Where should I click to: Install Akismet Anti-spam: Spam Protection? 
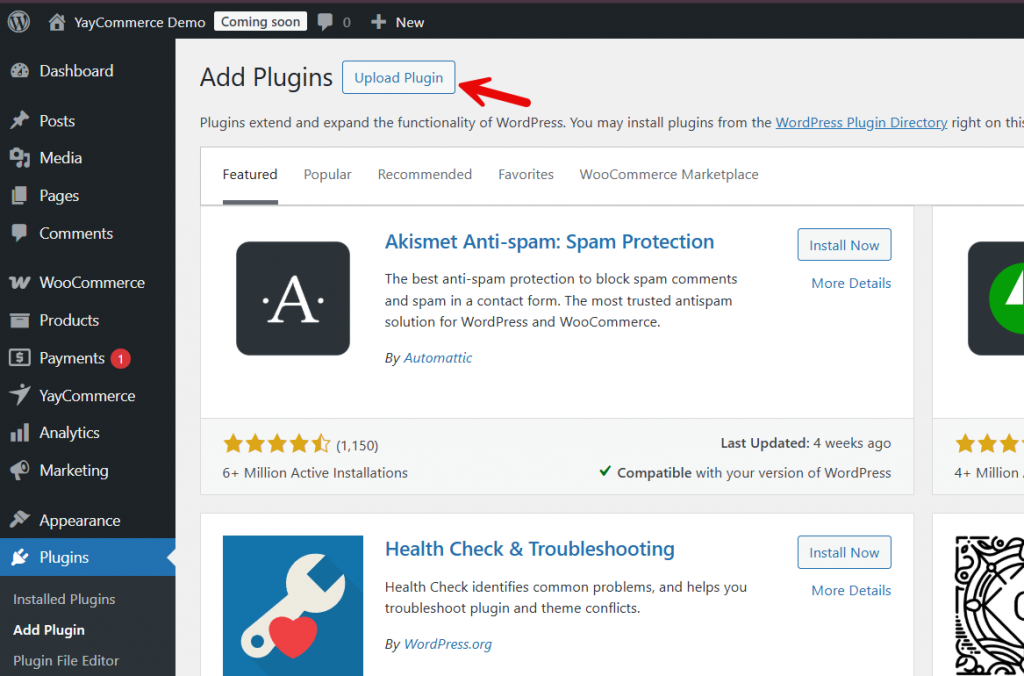click(x=844, y=244)
